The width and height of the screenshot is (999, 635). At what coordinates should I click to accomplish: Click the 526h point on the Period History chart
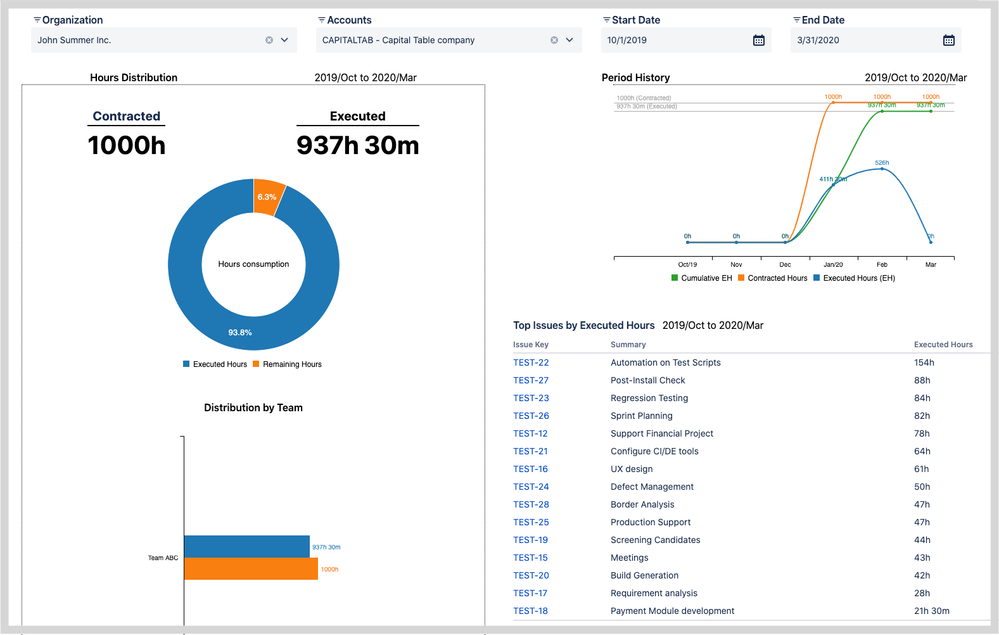coord(882,169)
